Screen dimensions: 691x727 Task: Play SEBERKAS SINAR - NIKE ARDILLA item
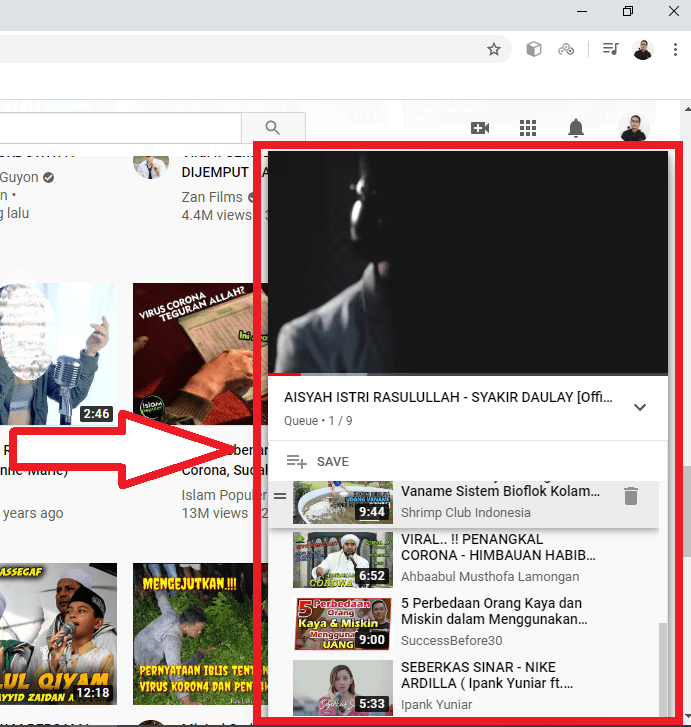click(487, 675)
